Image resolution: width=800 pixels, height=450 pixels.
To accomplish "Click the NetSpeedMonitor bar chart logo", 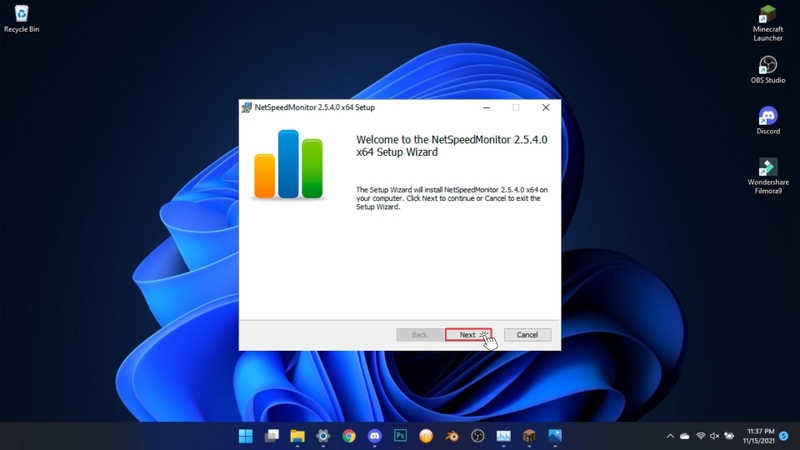I will click(288, 164).
